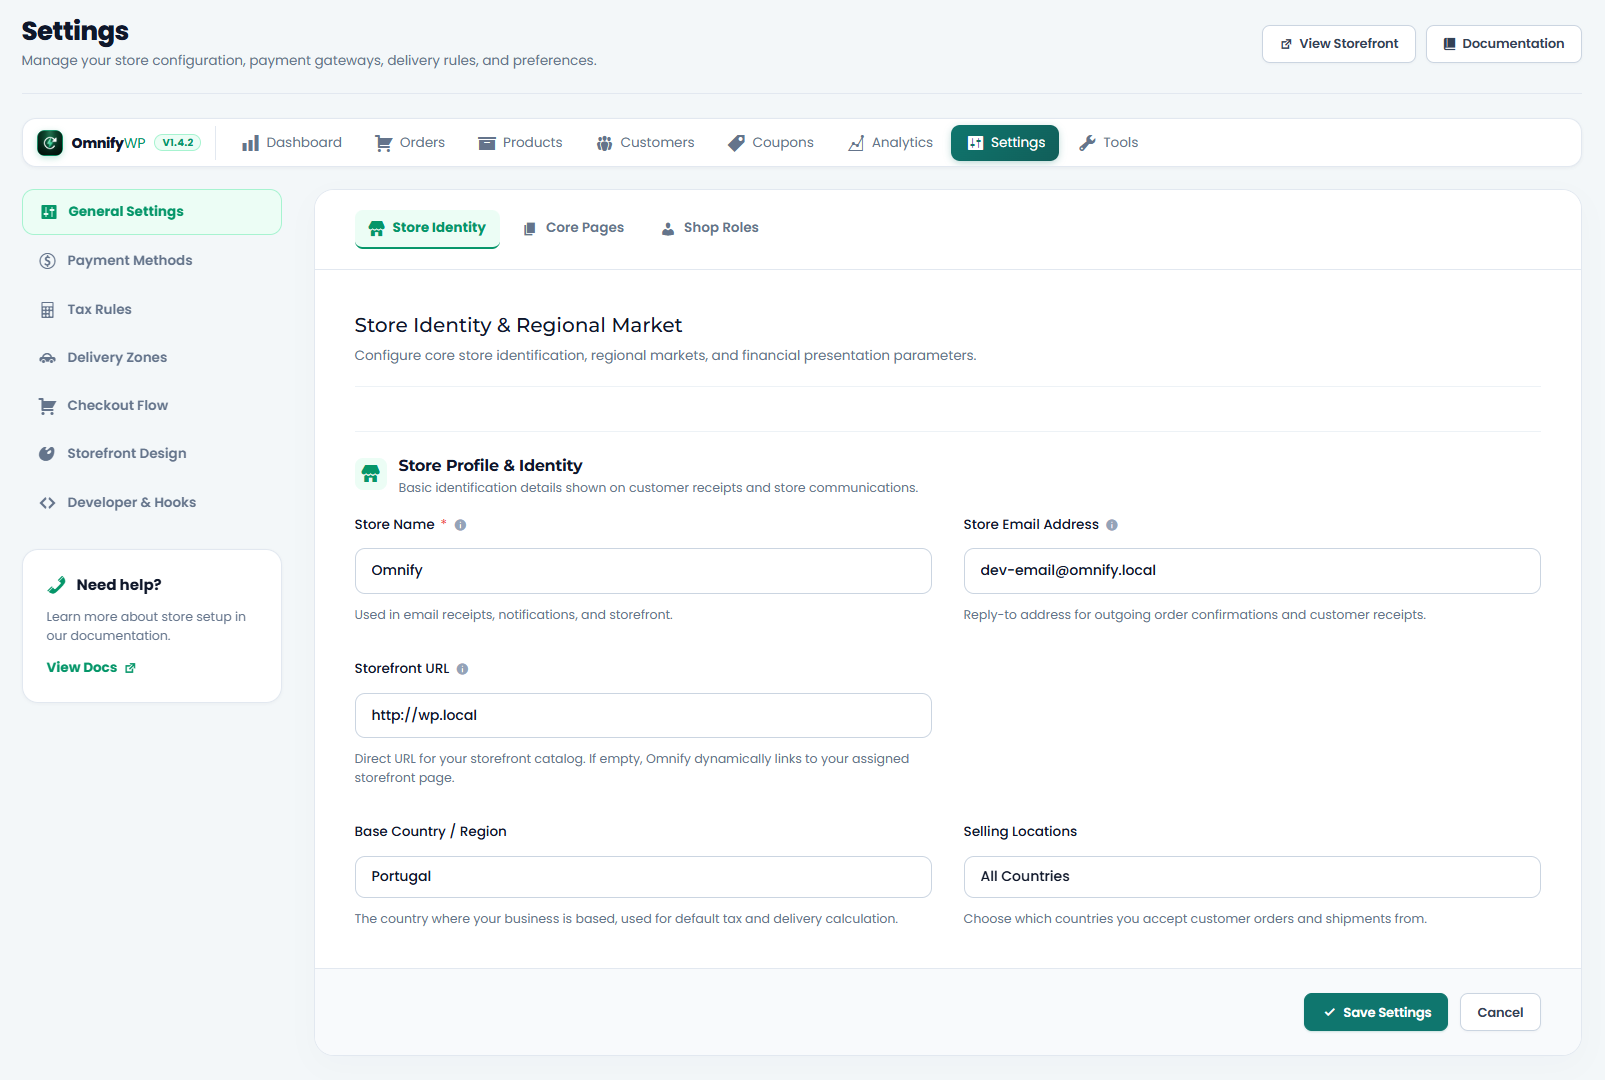The width and height of the screenshot is (1605, 1080).
Task: Click into the Store Name field
Action: point(643,571)
